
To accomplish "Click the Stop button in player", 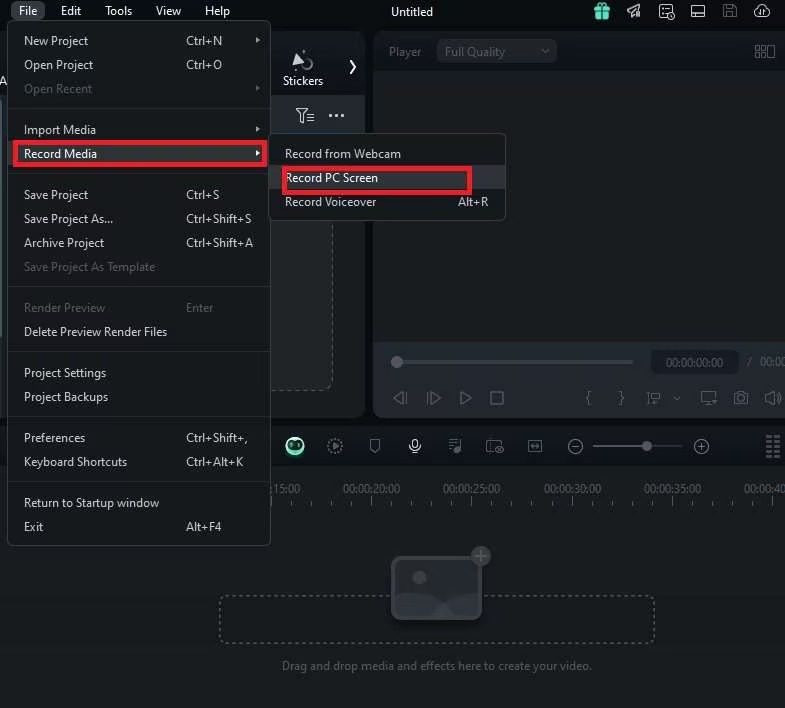I will [497, 398].
